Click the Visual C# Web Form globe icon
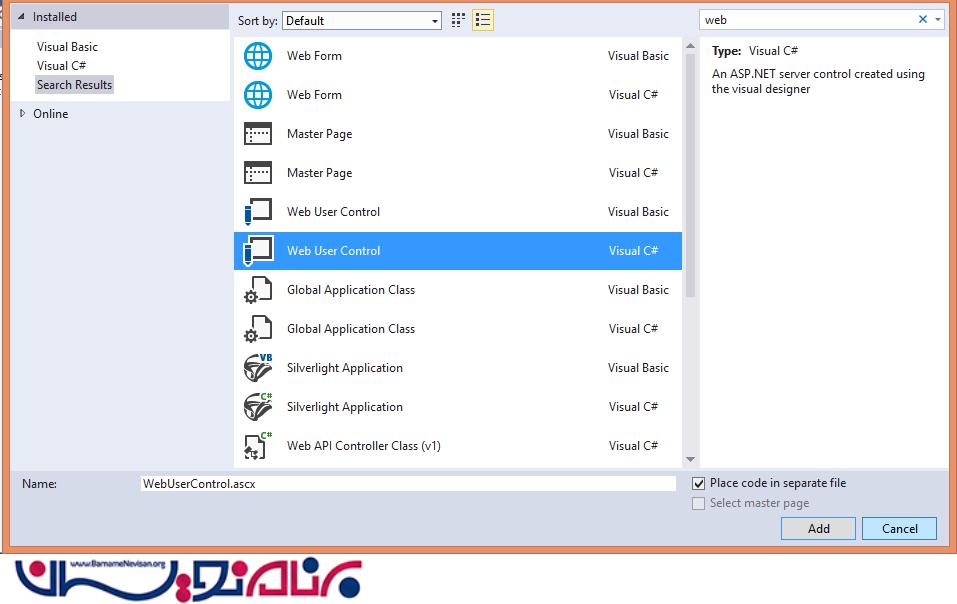Image resolution: width=957 pixels, height=604 pixels. click(x=258, y=95)
